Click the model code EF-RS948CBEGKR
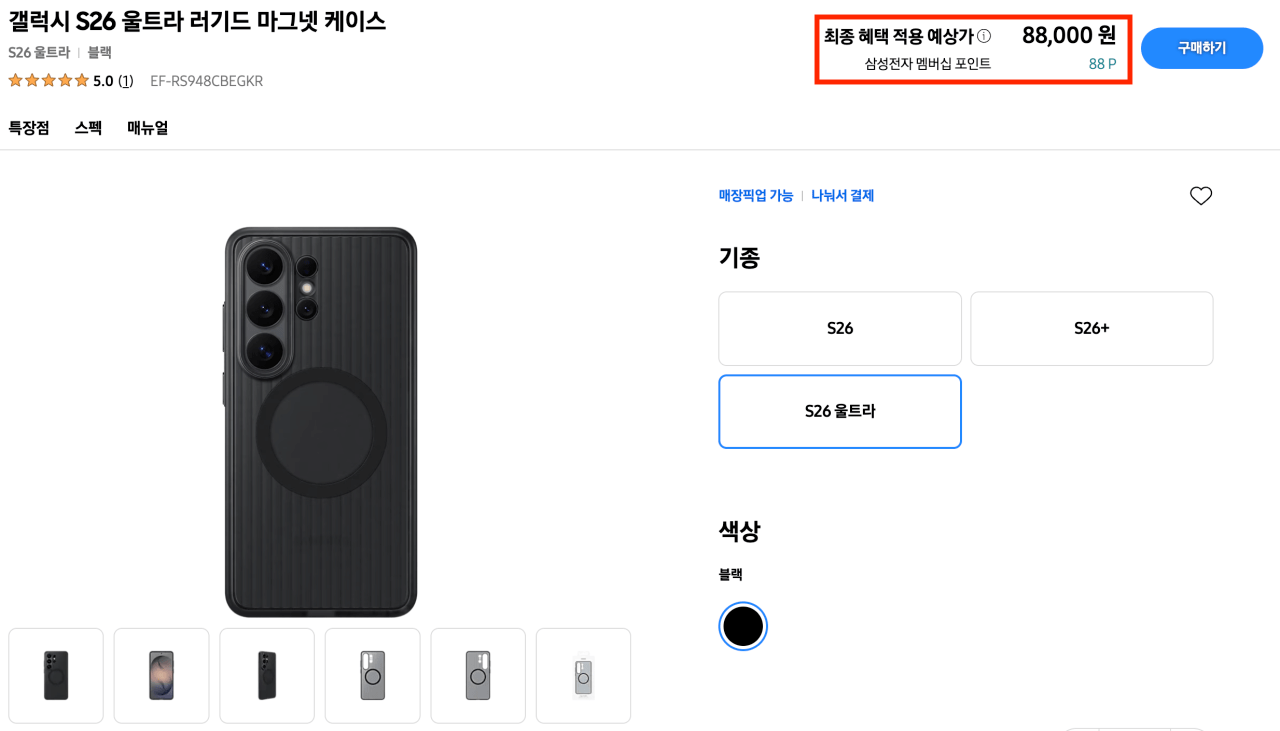 [205, 80]
